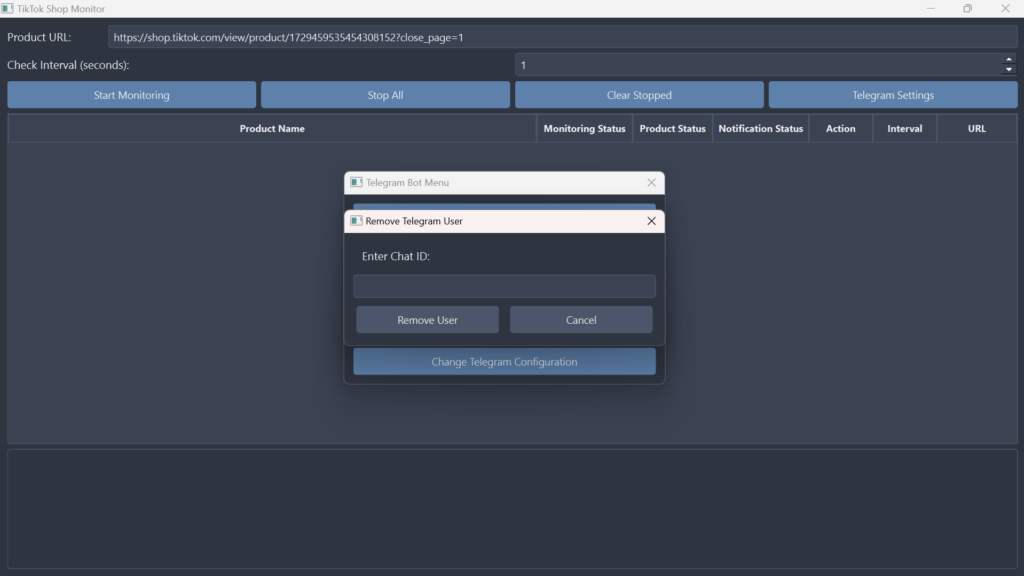Viewport: 1024px width, 576px height.
Task: Click the Product Name column header
Action: [272, 129]
